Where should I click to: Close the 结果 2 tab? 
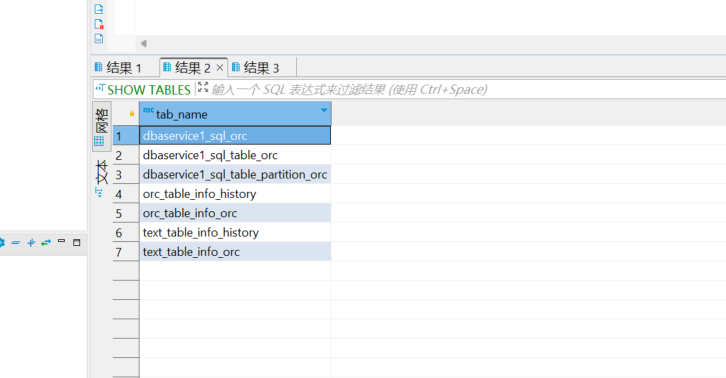[220, 68]
